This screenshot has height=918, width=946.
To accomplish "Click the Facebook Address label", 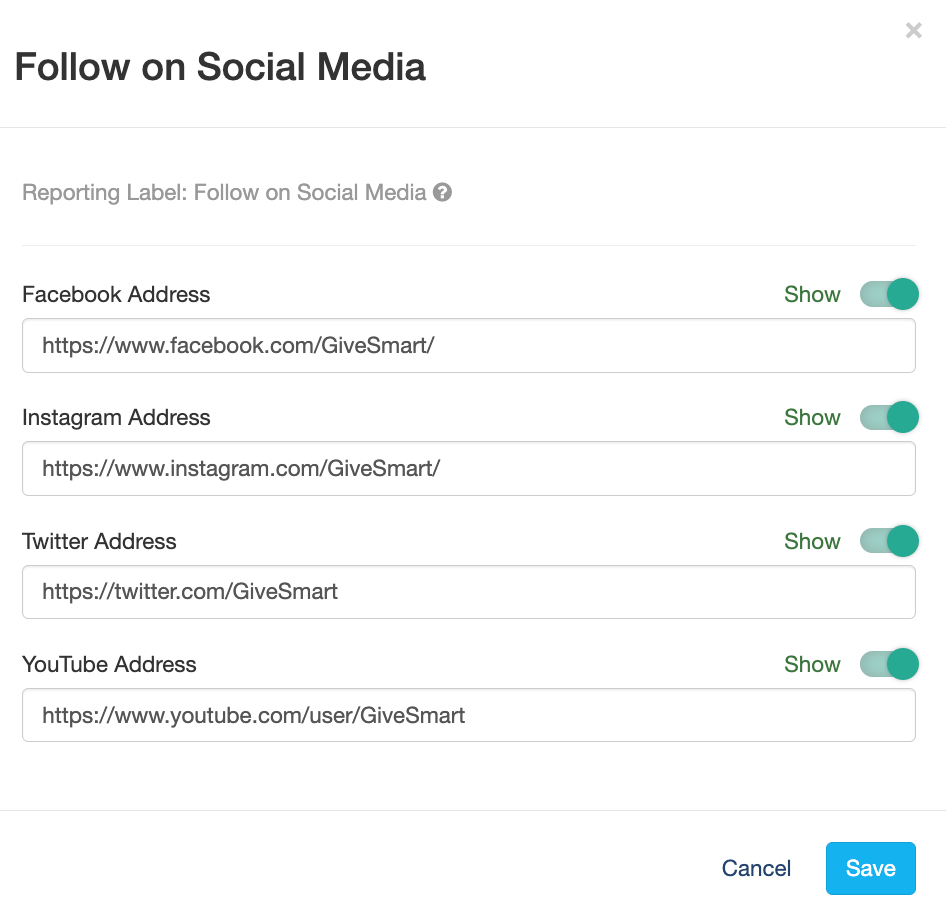I will pyautogui.click(x=116, y=294).
